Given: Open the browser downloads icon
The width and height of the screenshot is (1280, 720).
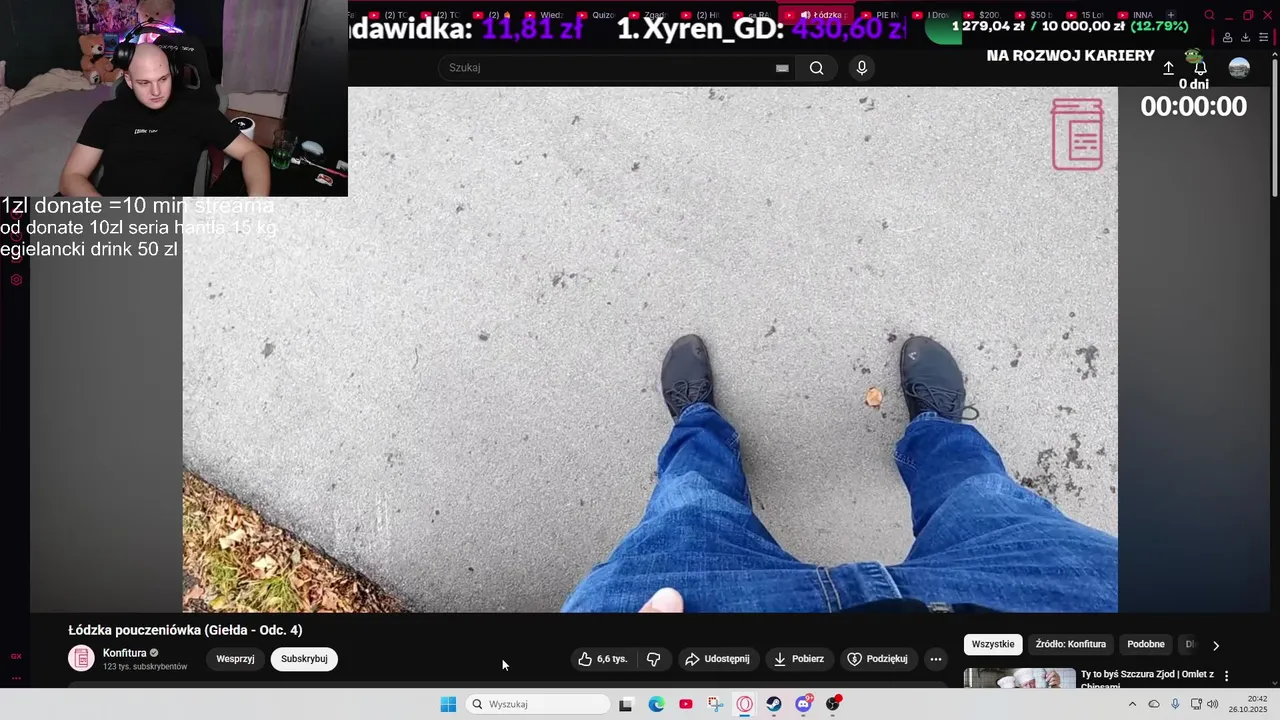Looking at the screenshot, I should click(x=1245, y=38).
